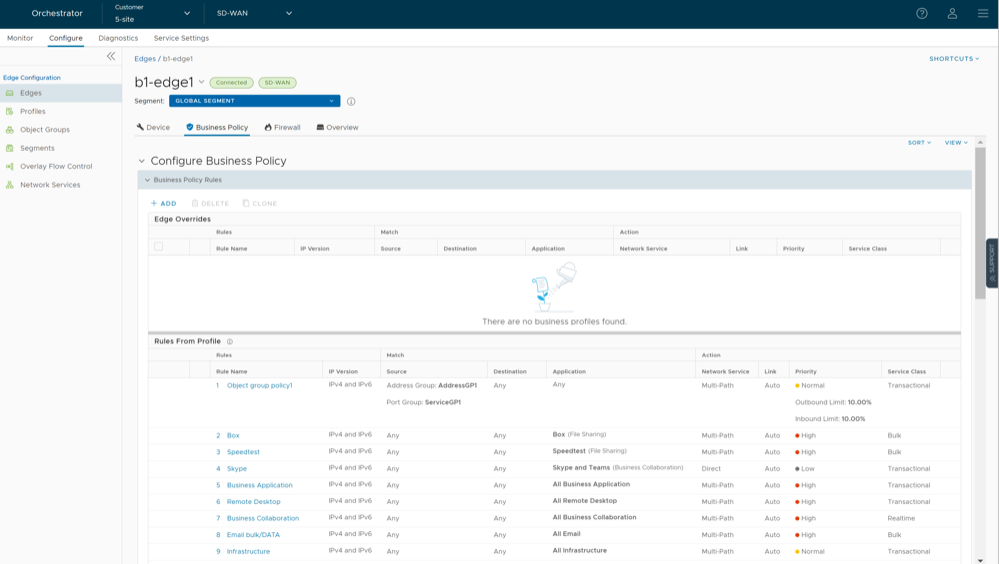Image resolution: width=999 pixels, height=564 pixels.
Task: Collapse the Configure Business Policy section
Action: [142, 161]
